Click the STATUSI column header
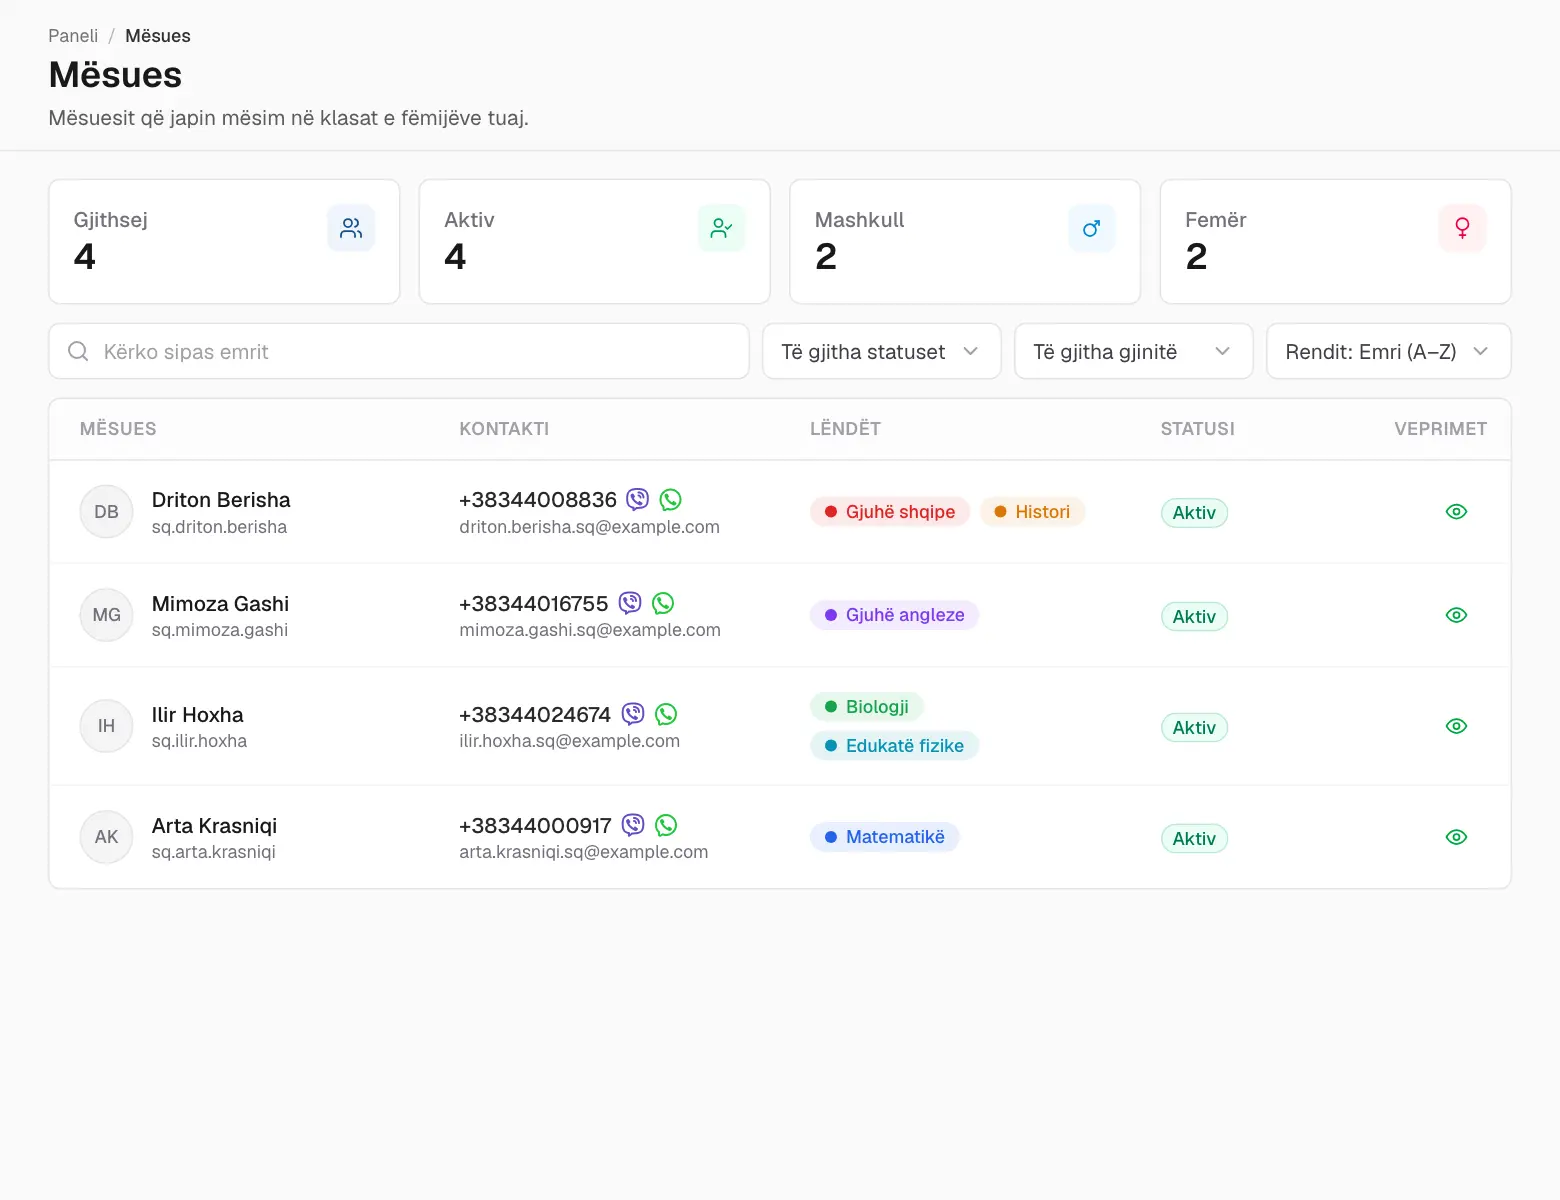 1198,429
